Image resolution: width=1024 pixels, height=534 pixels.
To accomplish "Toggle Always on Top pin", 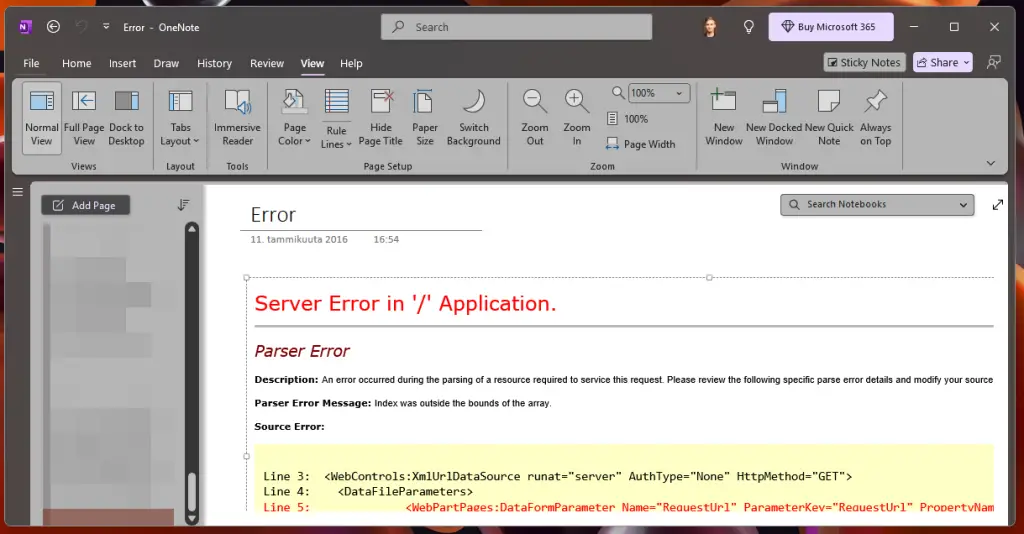I will click(x=875, y=117).
